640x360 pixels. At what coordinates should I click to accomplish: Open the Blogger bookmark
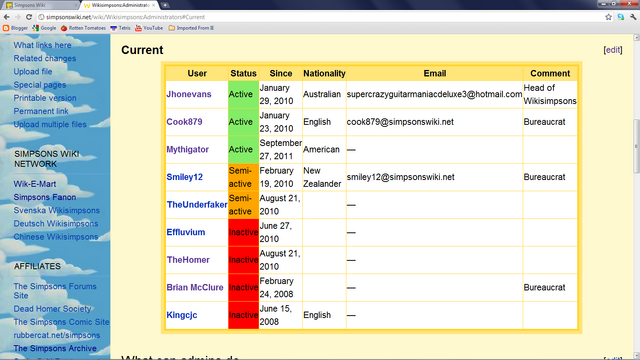point(15,28)
